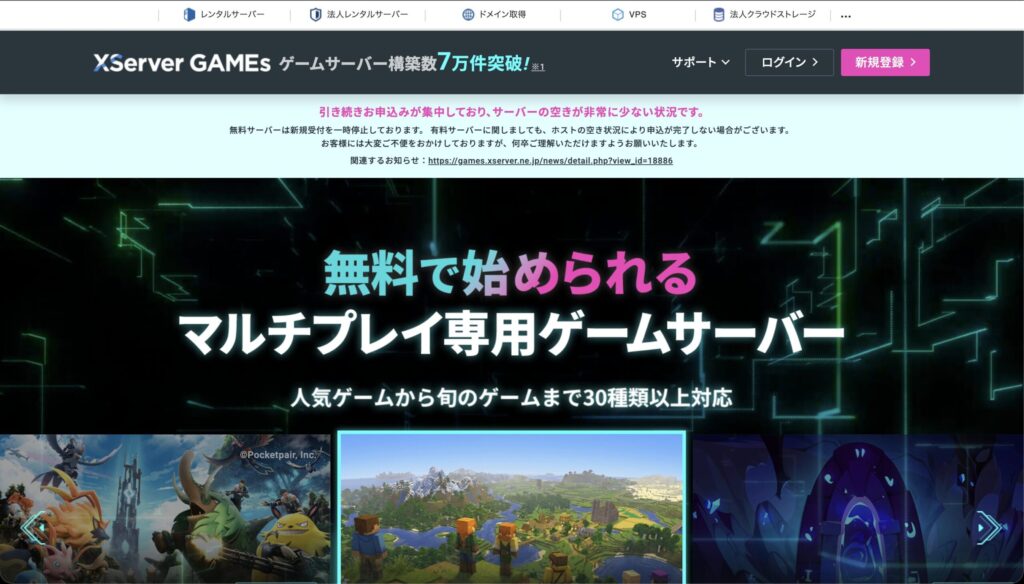Click ゲームサーバー構築数7万件突破 header text
This screenshot has height=584, width=1024.
[404, 63]
